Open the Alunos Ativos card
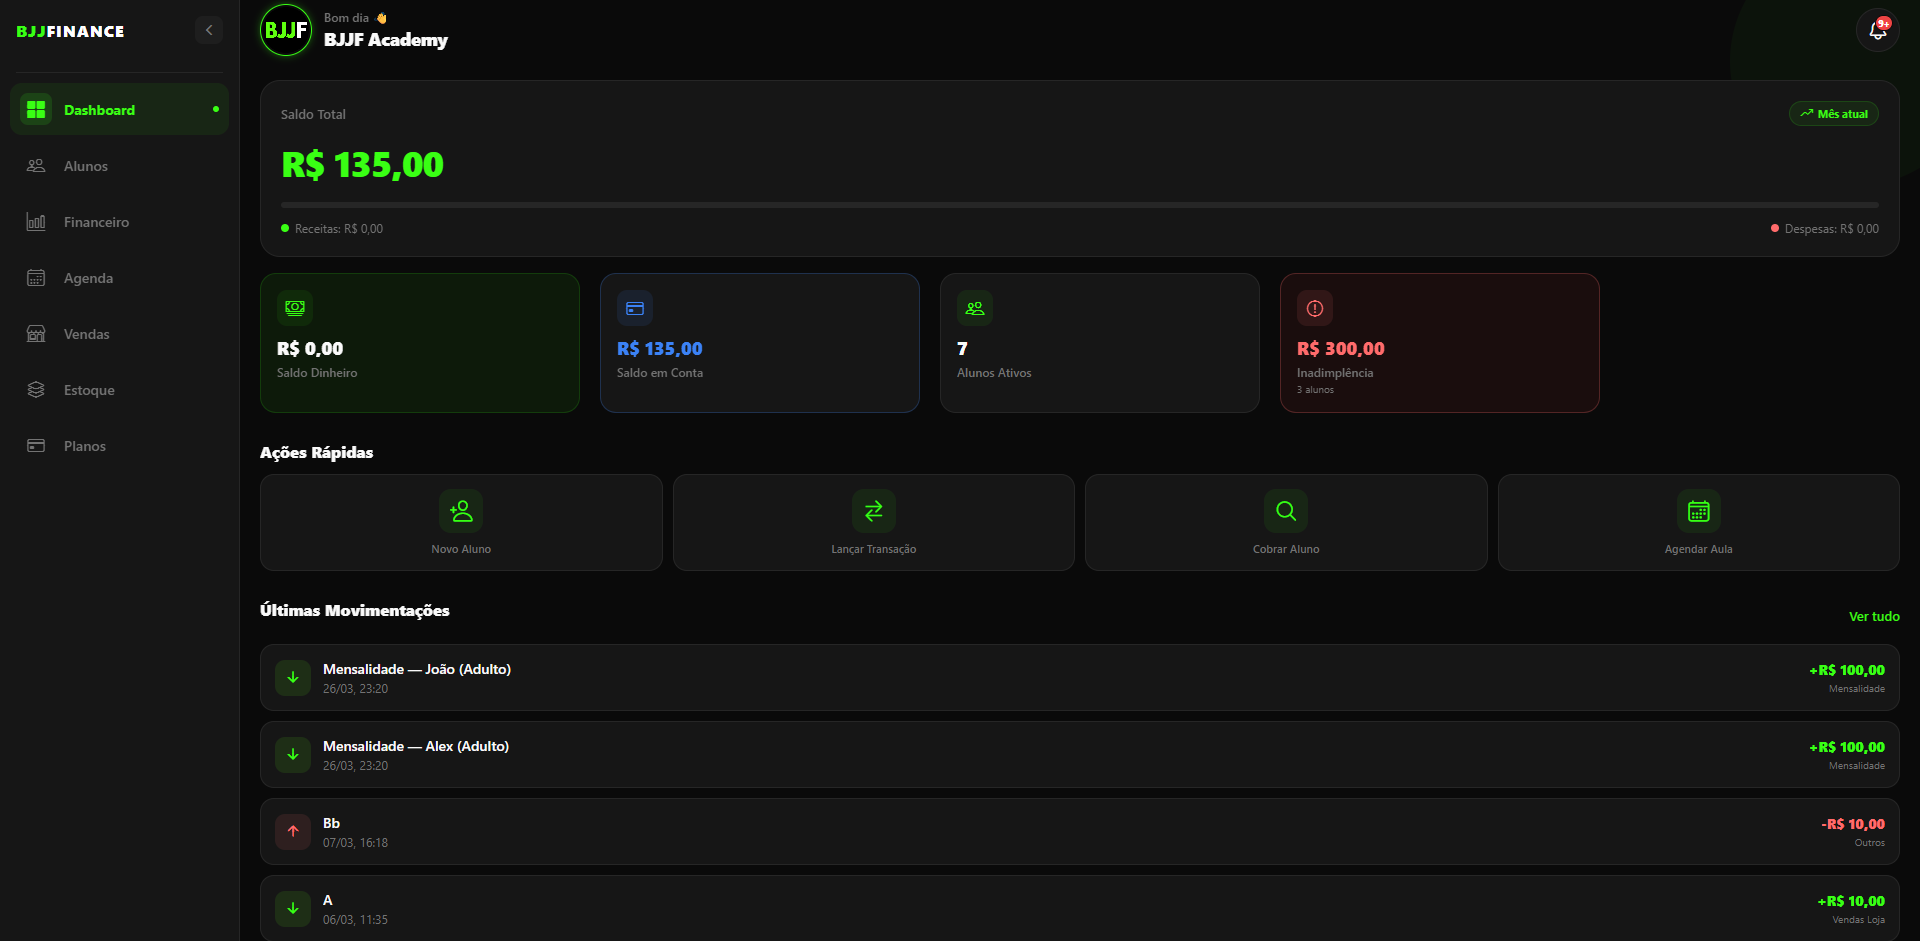 point(1100,343)
